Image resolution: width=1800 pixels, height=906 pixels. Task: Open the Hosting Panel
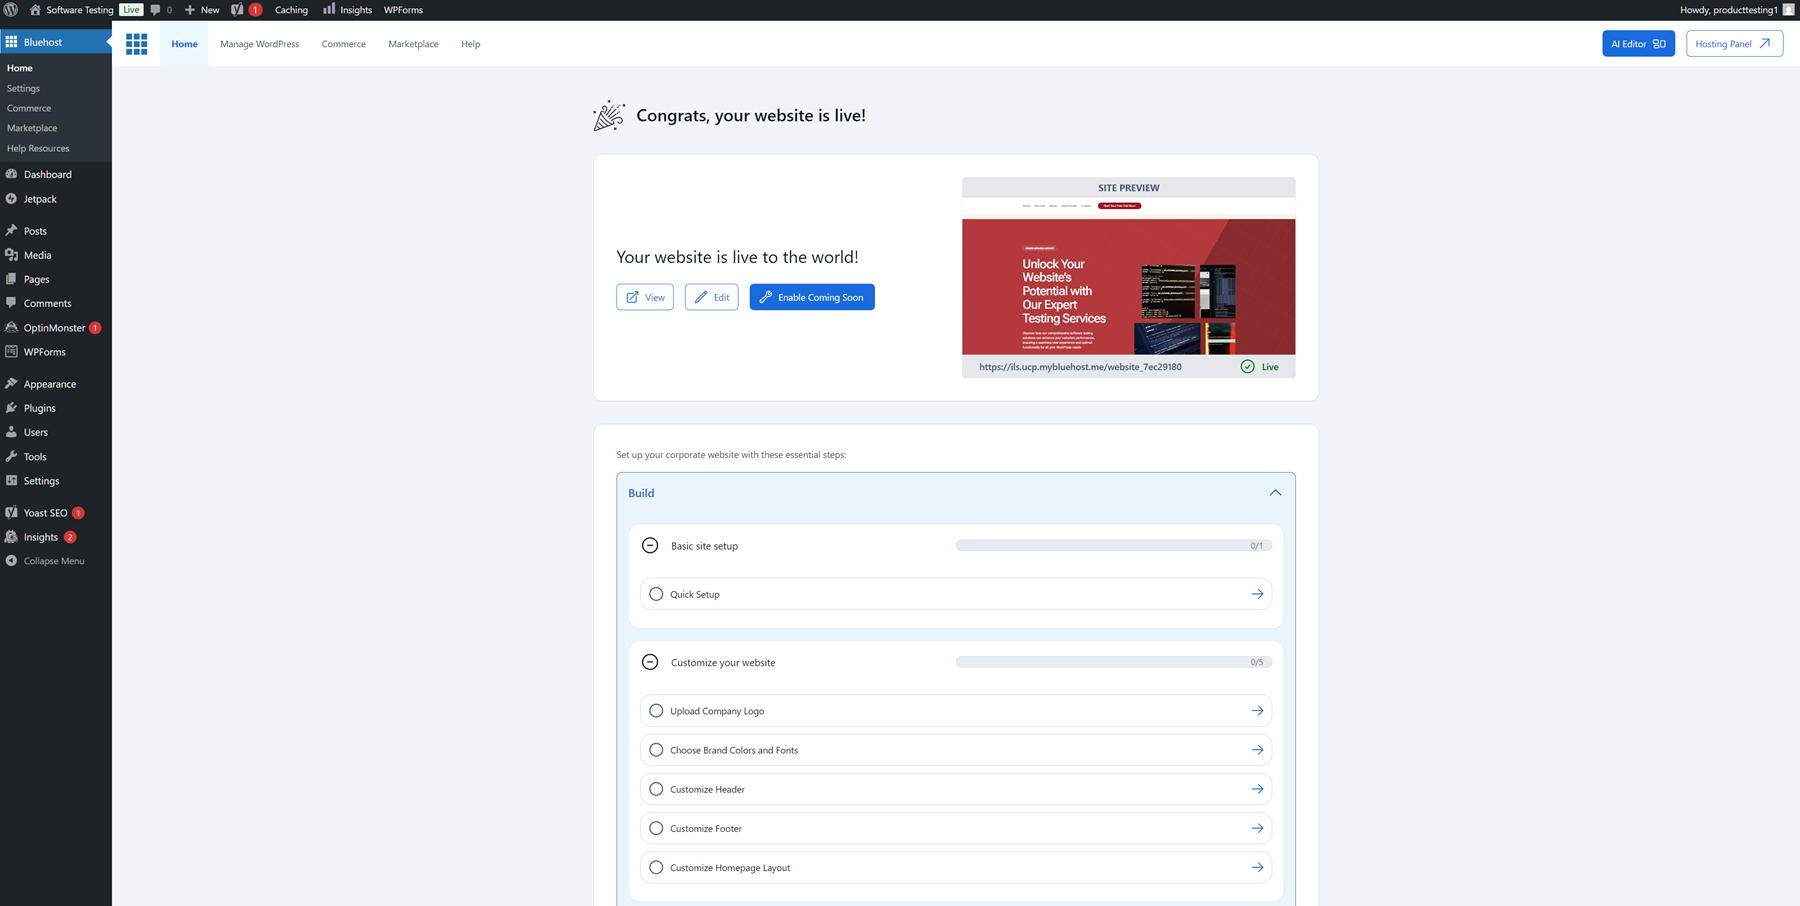1734,43
